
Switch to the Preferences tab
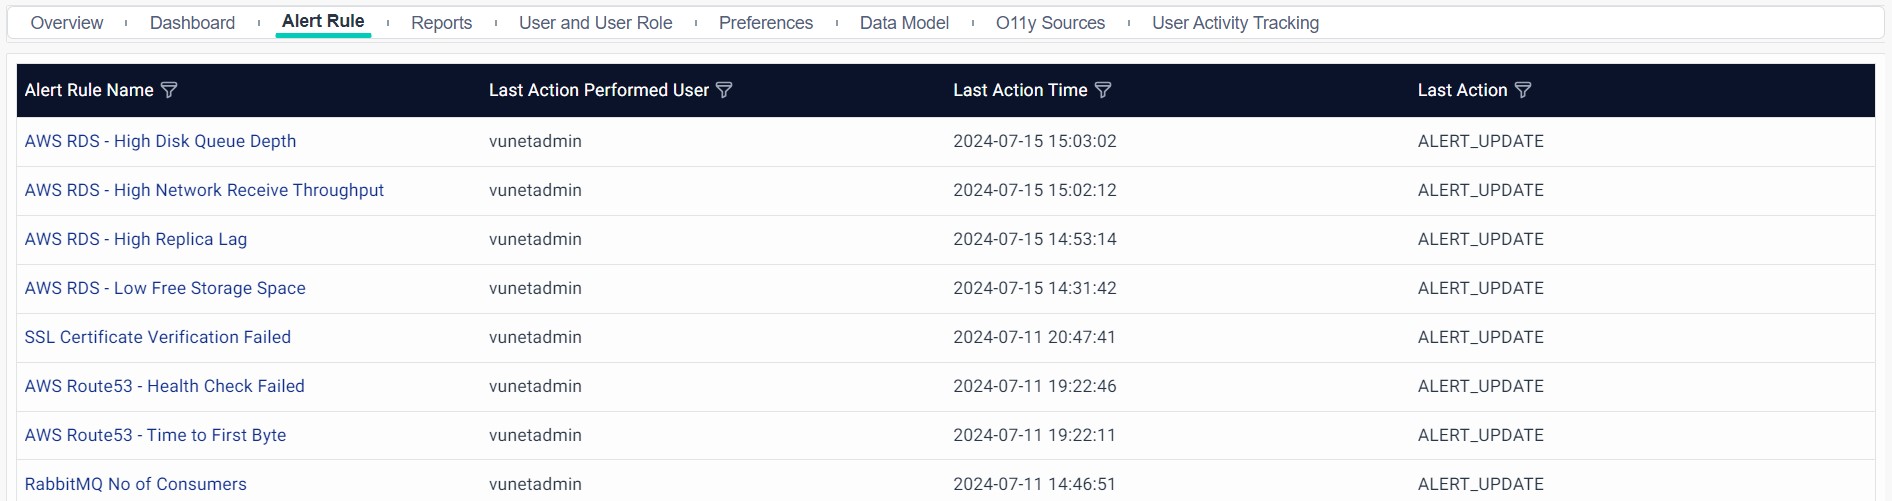(766, 23)
